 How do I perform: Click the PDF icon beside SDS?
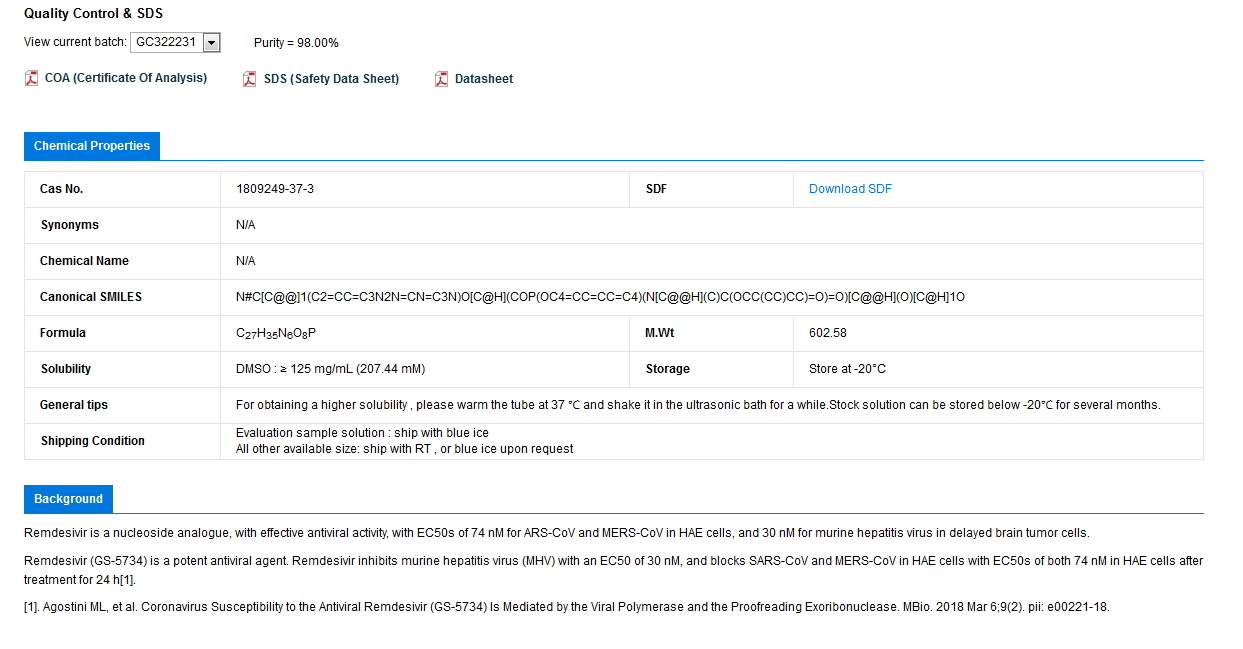tap(250, 79)
